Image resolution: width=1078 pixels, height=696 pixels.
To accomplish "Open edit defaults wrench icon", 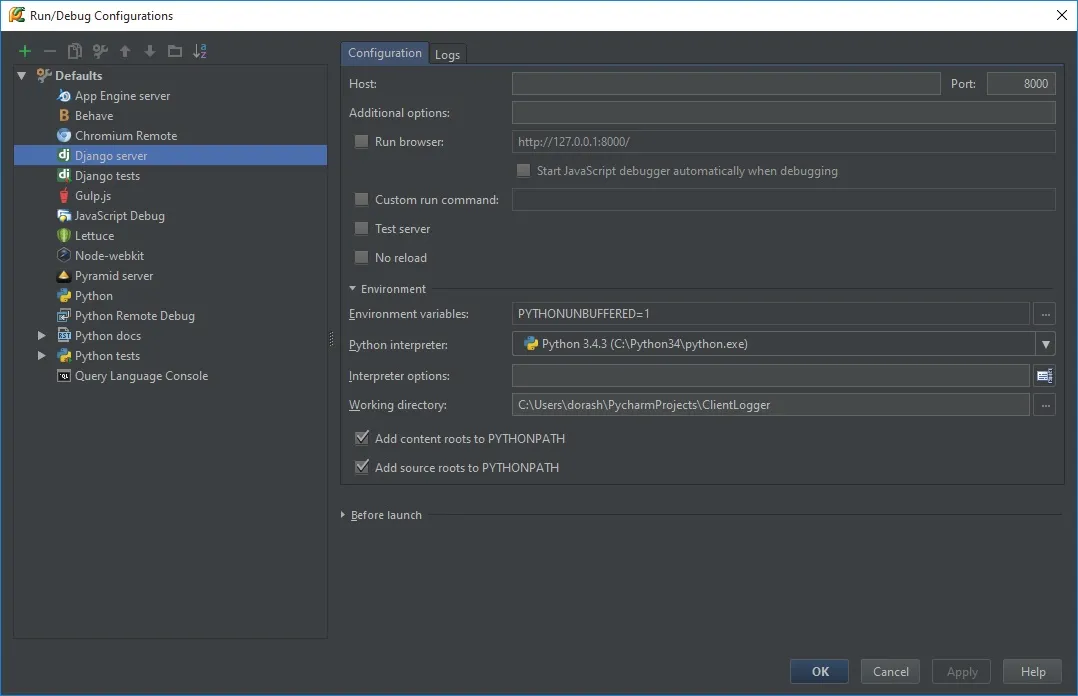I will (100, 51).
